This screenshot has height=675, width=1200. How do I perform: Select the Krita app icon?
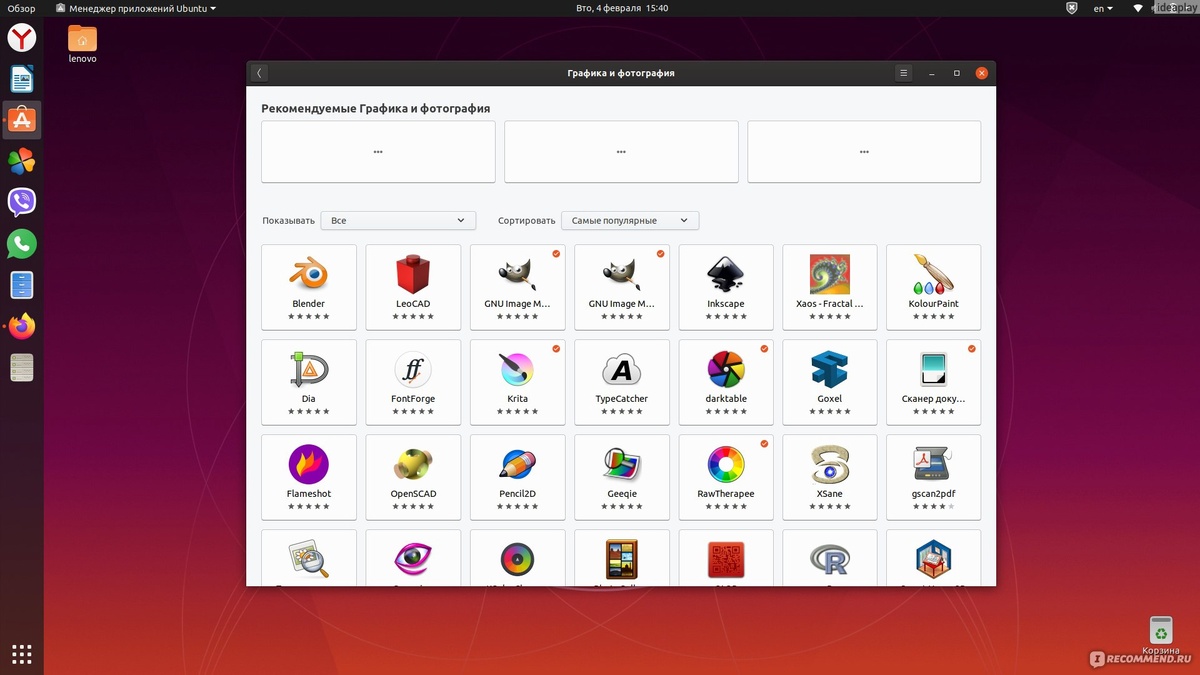click(x=517, y=369)
